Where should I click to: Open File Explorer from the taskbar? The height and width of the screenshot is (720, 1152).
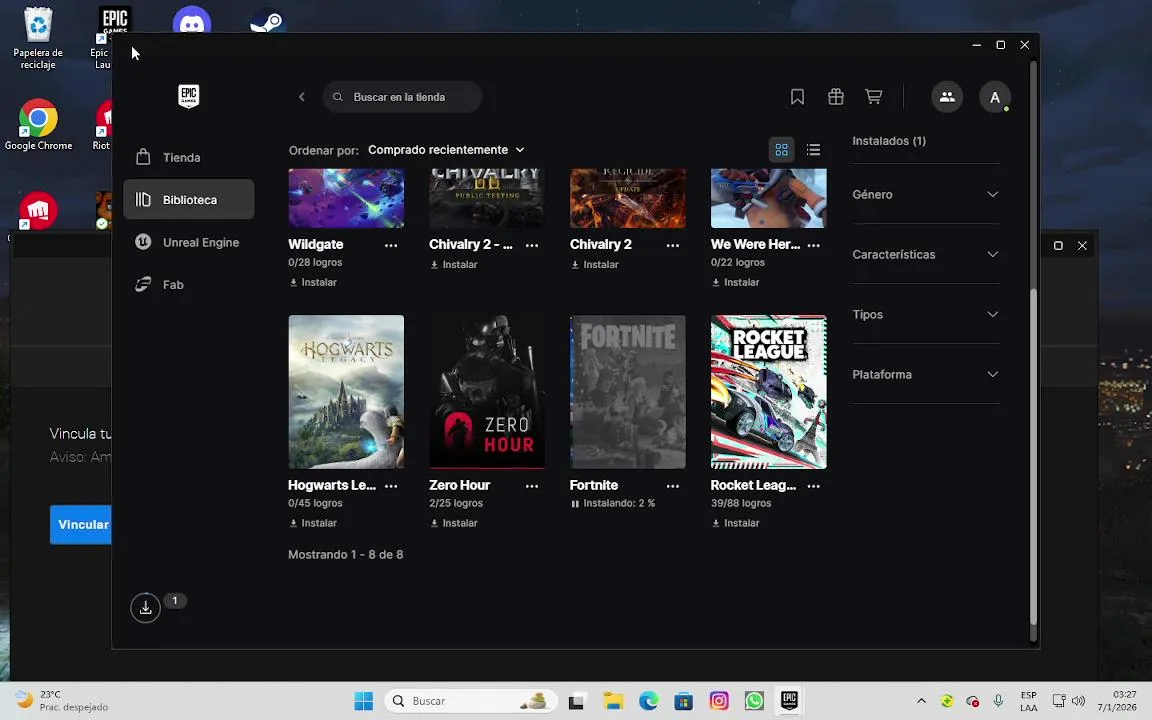click(x=613, y=701)
